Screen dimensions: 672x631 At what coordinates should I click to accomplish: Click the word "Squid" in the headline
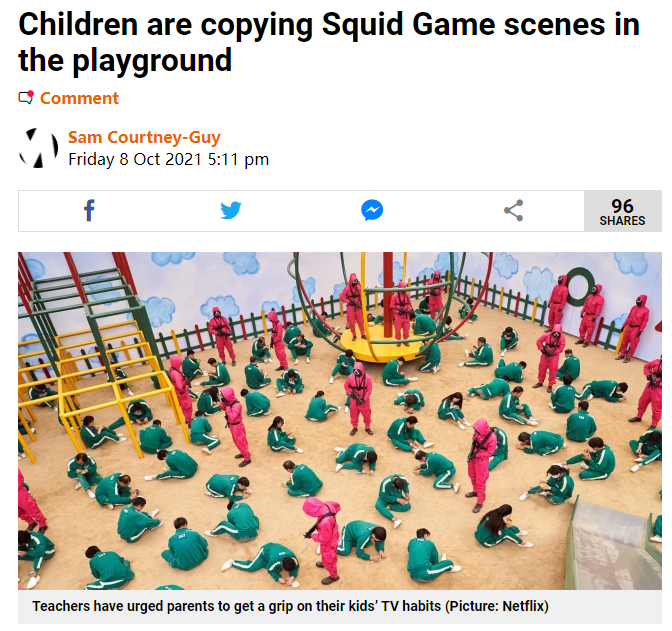tap(362, 25)
